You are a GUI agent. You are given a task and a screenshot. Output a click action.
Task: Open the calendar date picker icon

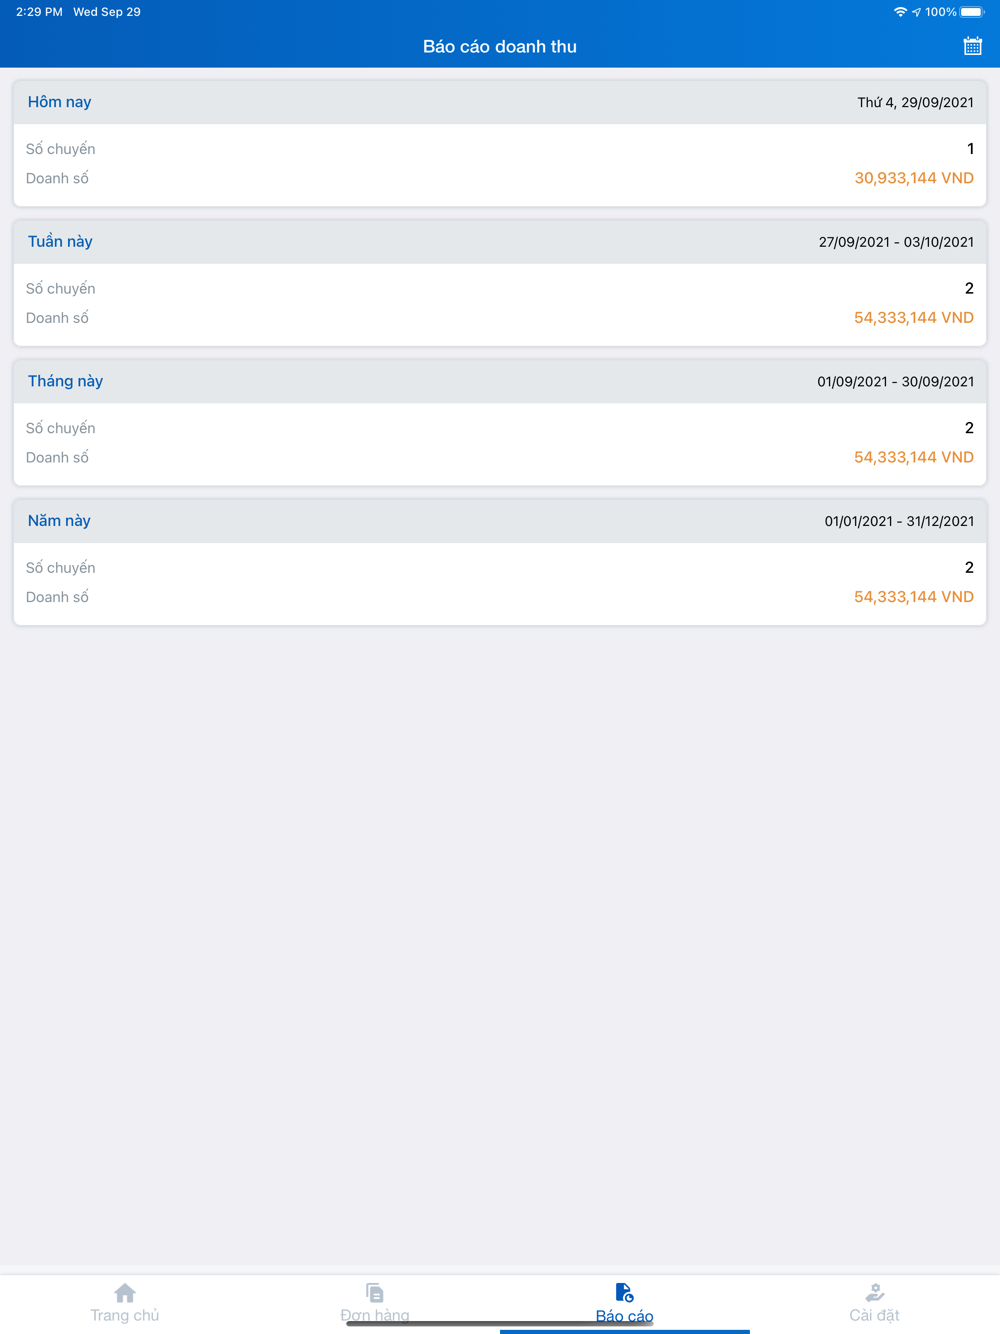tap(972, 46)
